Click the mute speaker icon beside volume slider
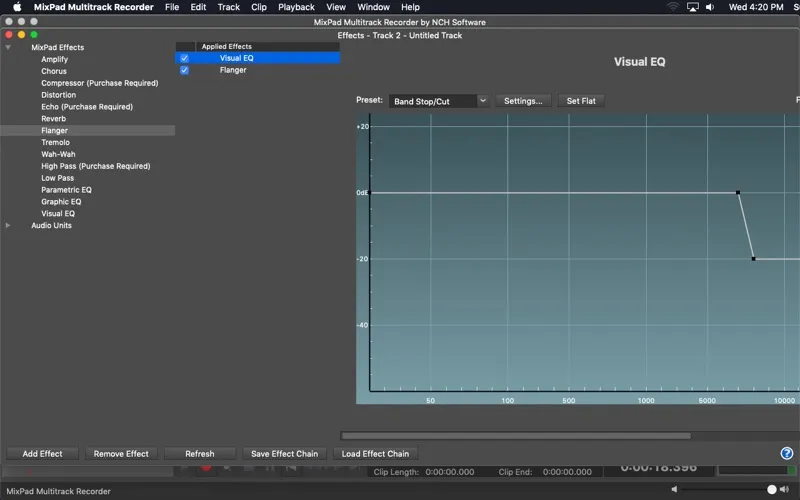The width and height of the screenshot is (800, 500). coord(674,489)
